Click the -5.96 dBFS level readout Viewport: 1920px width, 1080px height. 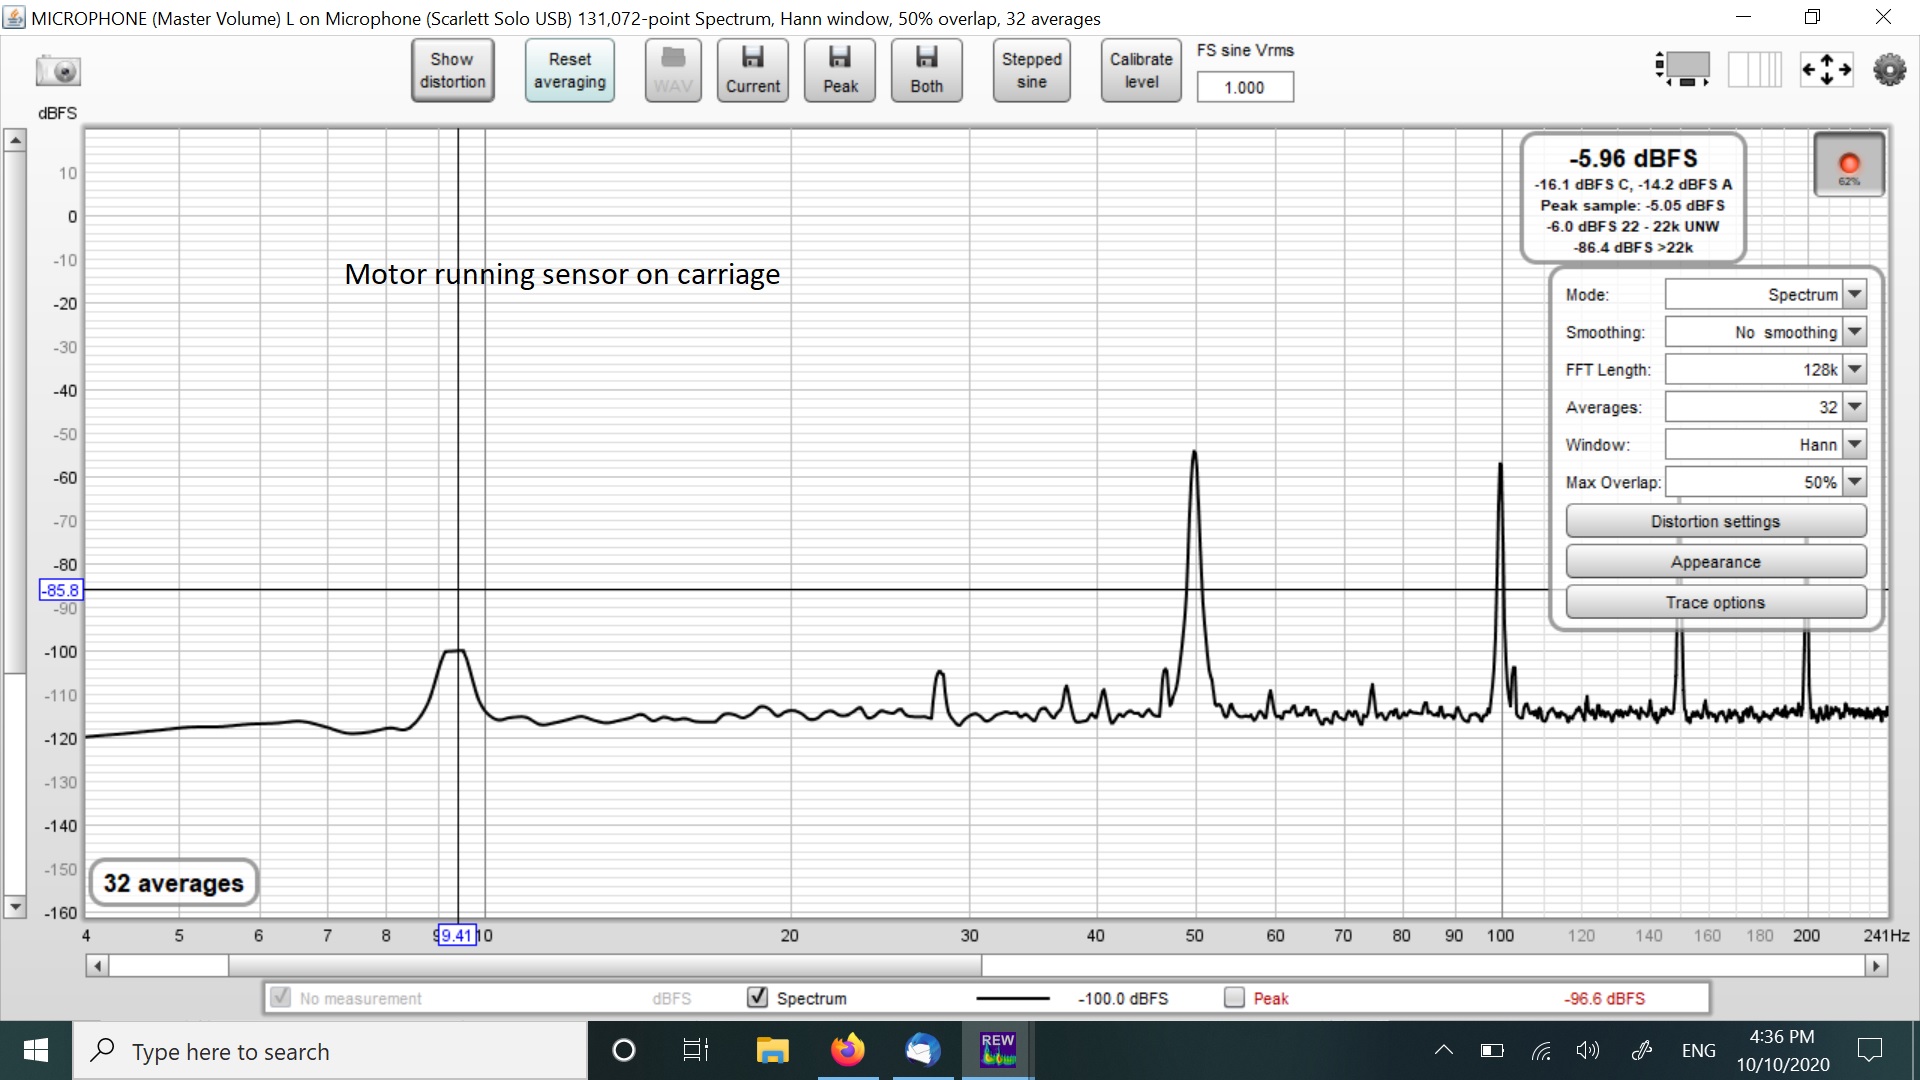pyautogui.click(x=1633, y=158)
